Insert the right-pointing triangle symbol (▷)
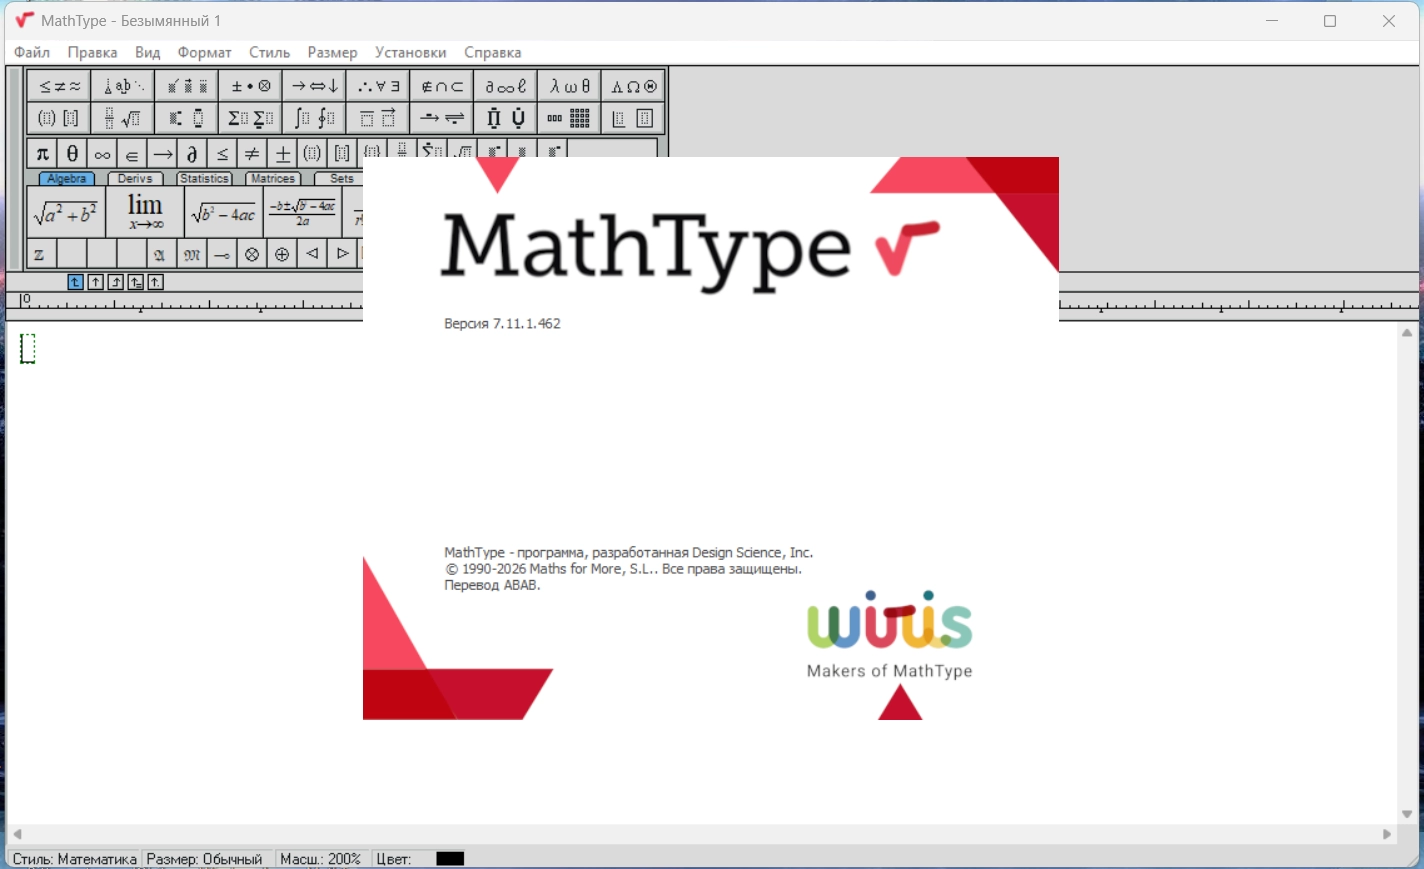Viewport: 1424px width, 869px height. [x=342, y=254]
